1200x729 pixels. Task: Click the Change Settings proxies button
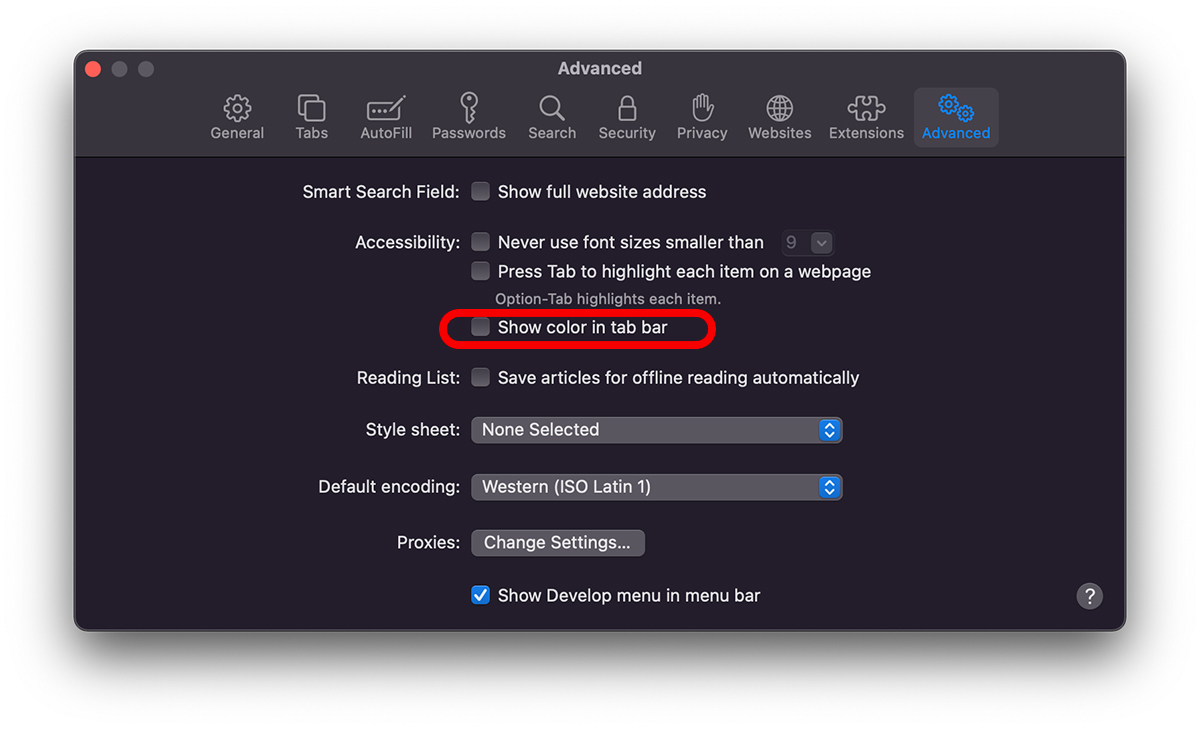(557, 543)
